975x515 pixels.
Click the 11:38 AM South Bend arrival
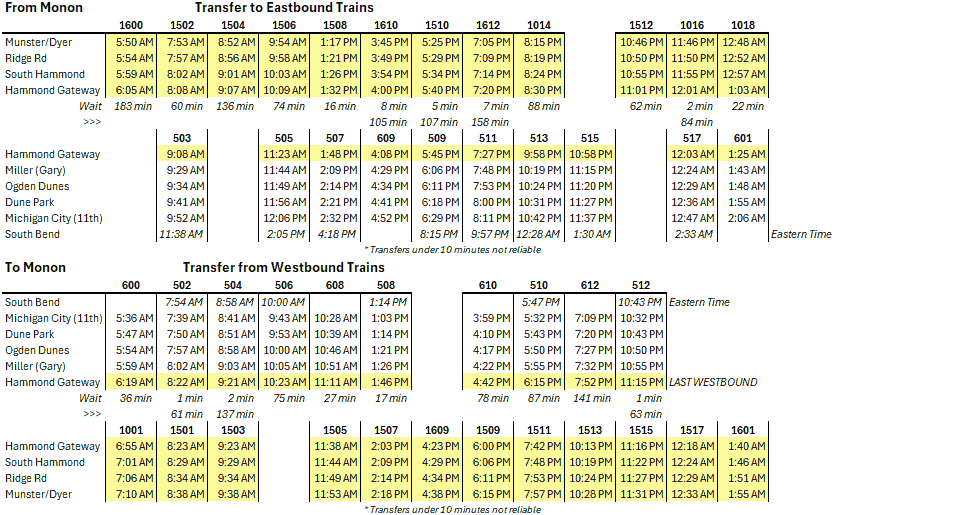181,234
